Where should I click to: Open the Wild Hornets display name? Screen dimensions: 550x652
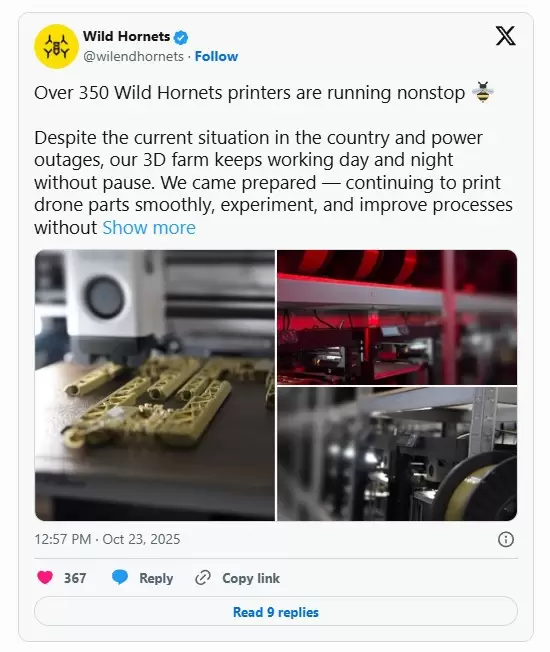[x=126, y=37]
